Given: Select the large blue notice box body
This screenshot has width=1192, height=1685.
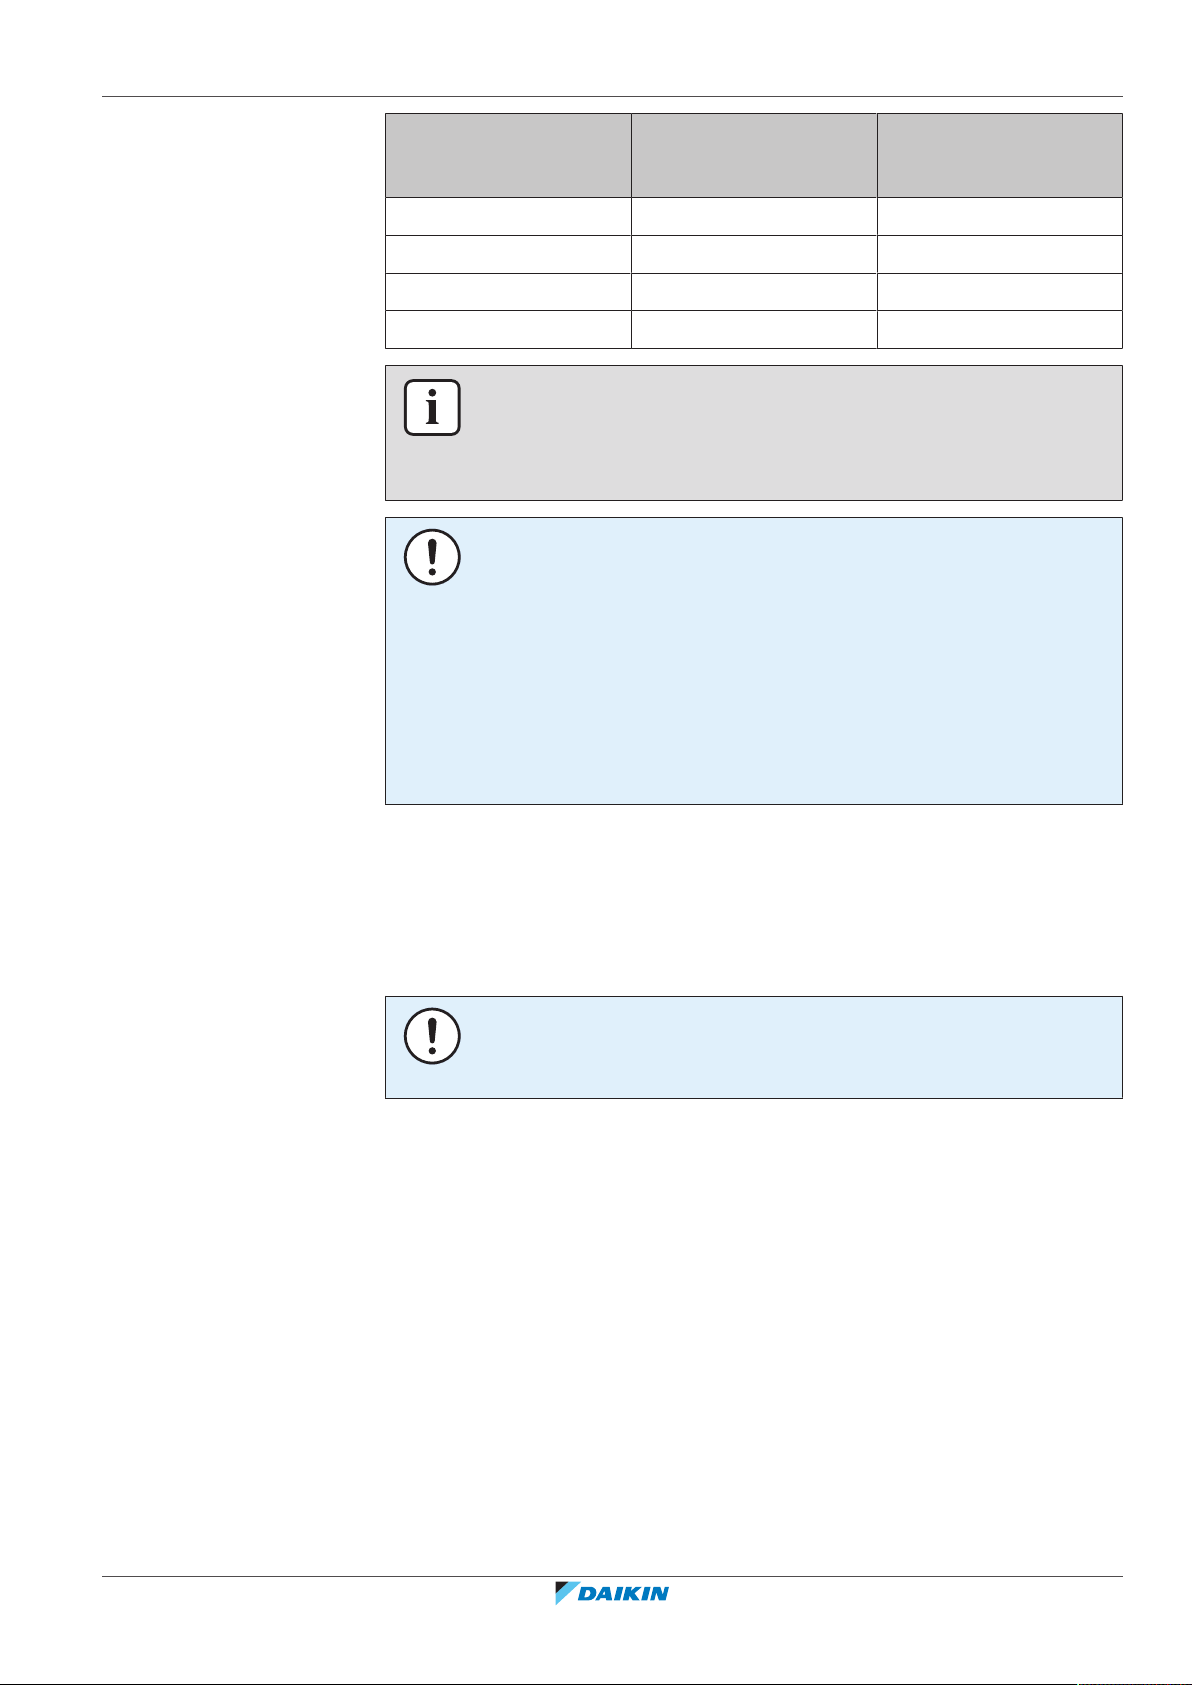Looking at the screenshot, I should 754,661.
